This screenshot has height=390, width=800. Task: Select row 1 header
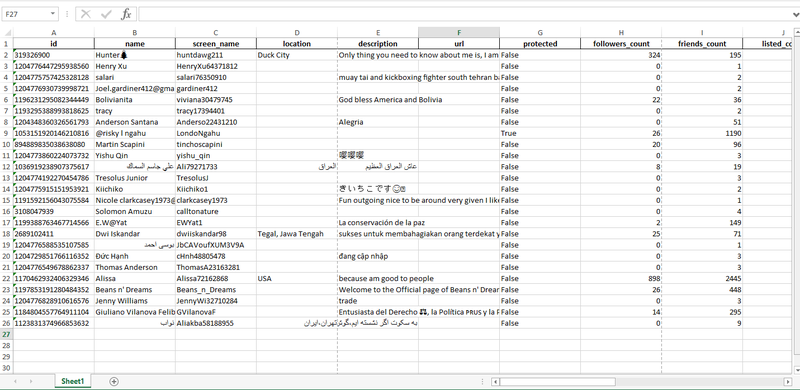click(7, 44)
